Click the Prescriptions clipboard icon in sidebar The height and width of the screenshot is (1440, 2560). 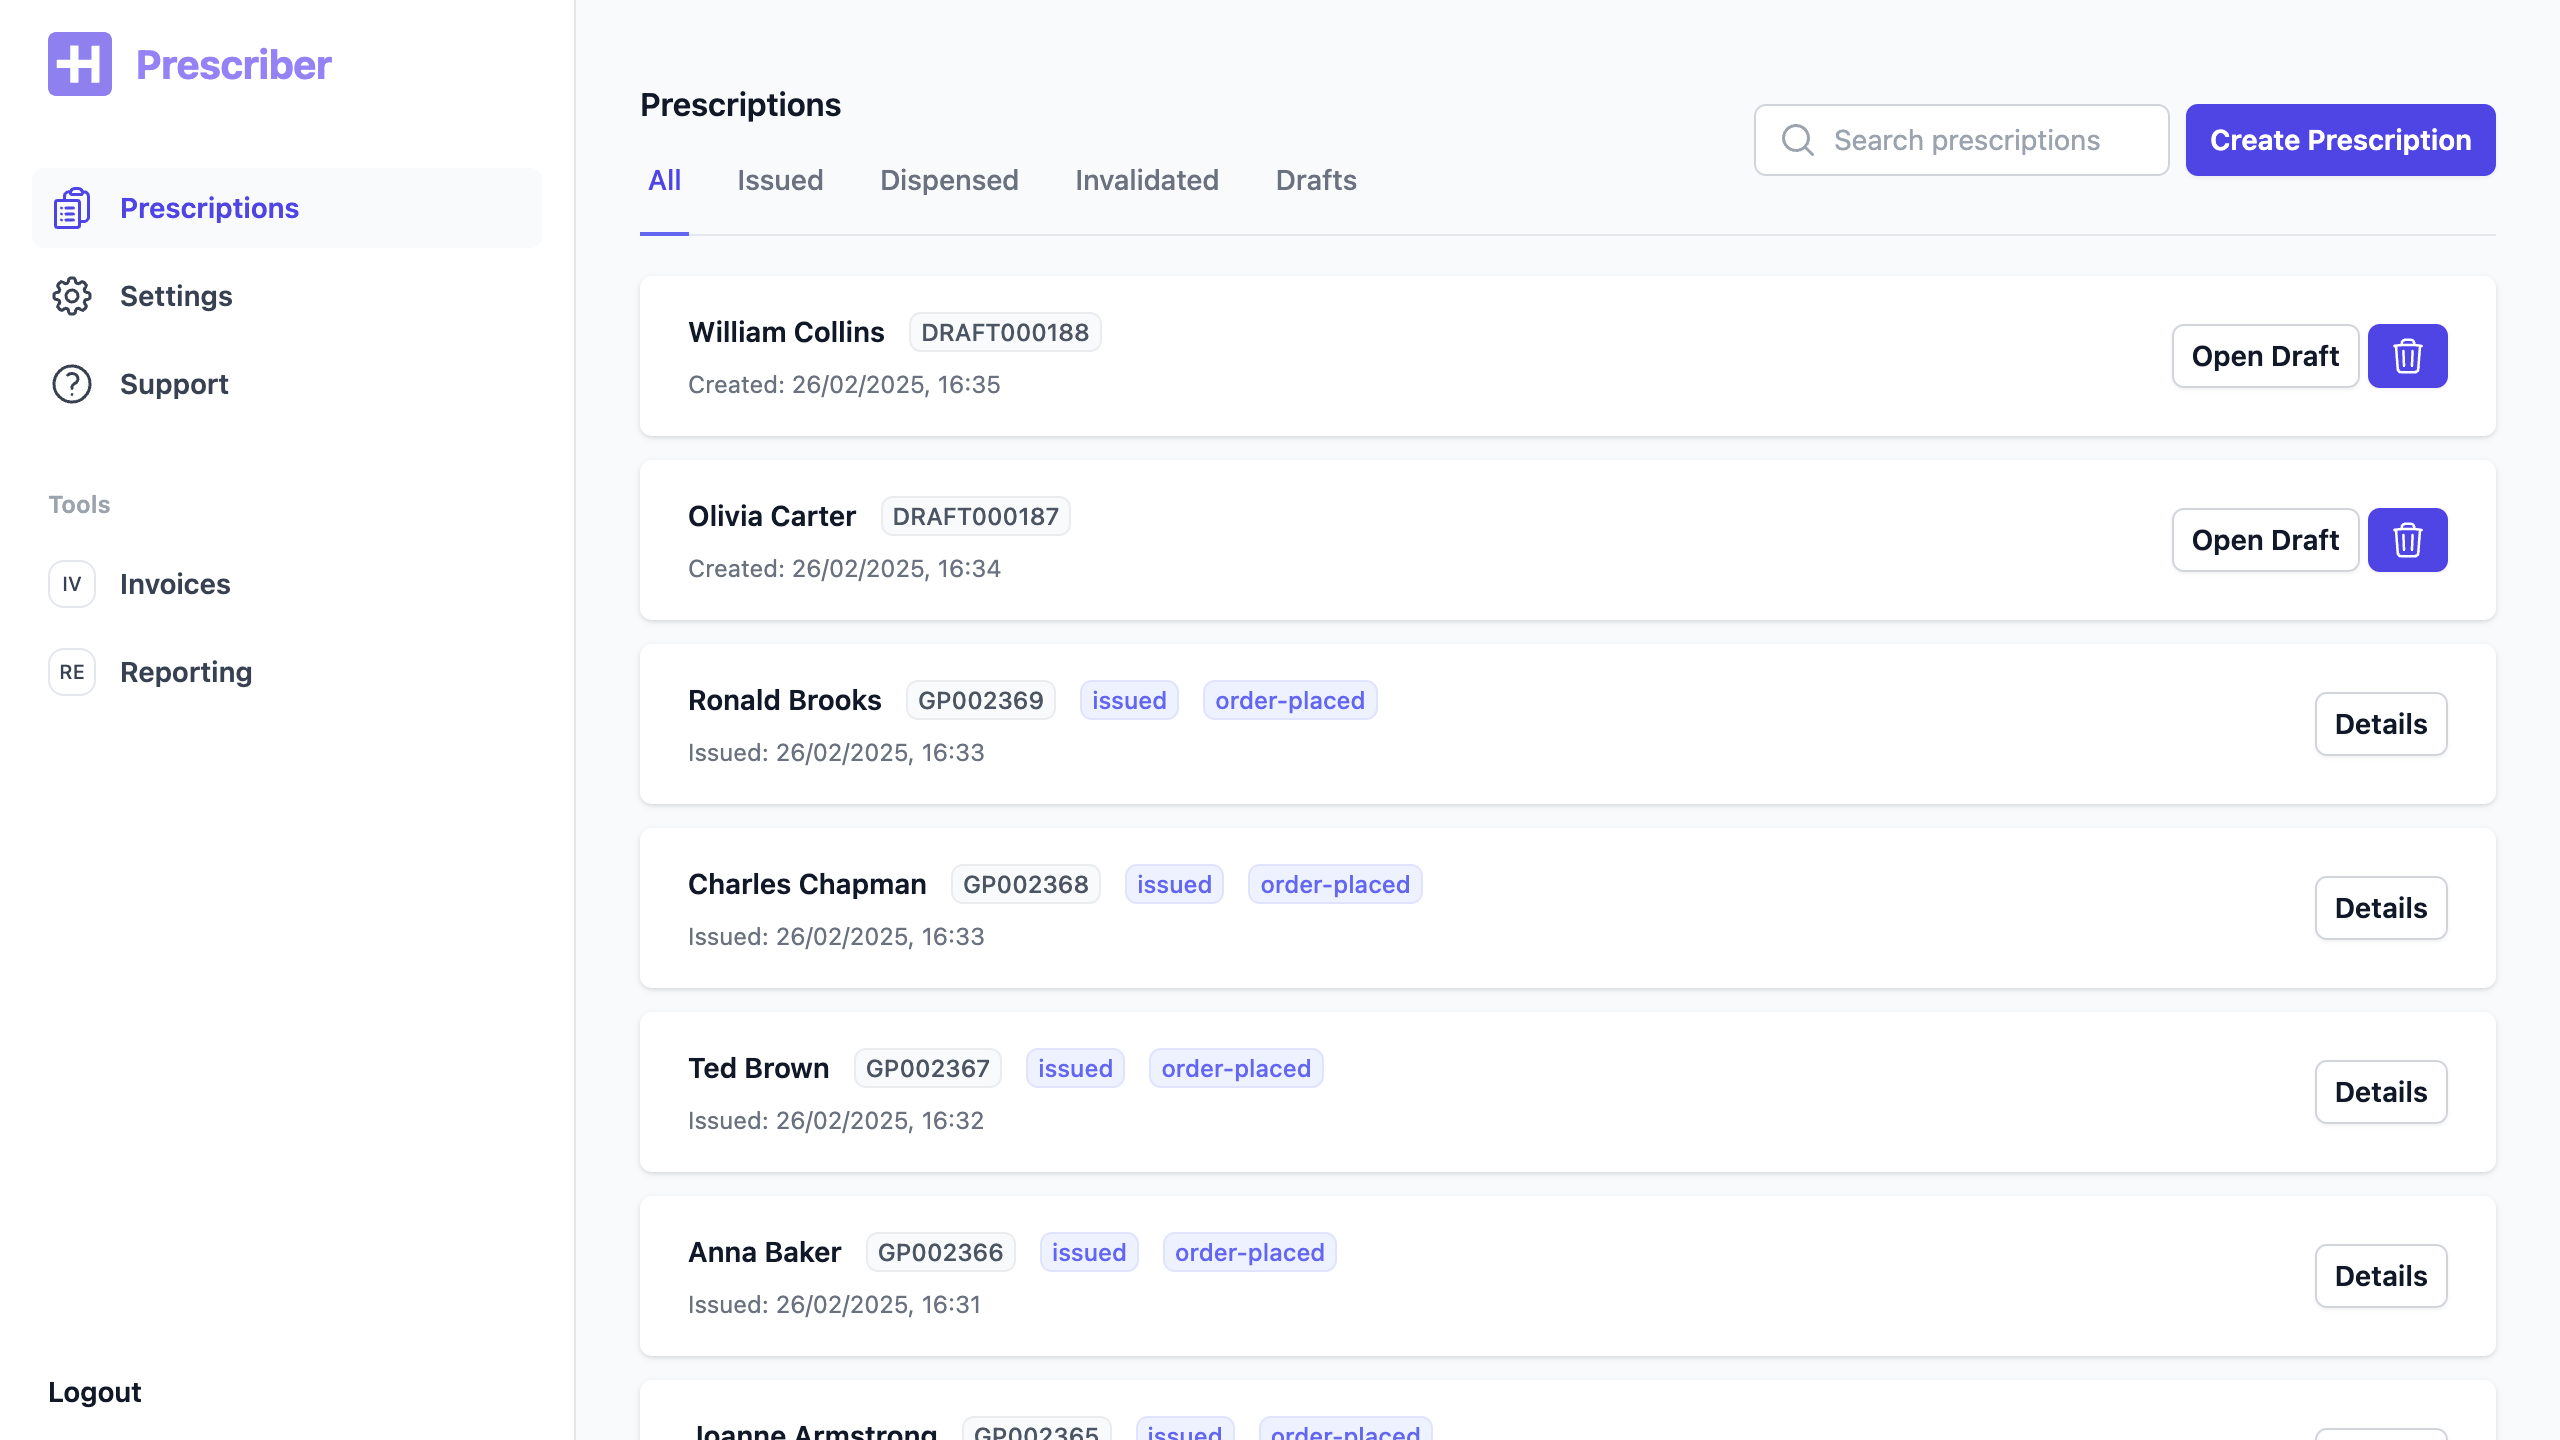(72, 208)
